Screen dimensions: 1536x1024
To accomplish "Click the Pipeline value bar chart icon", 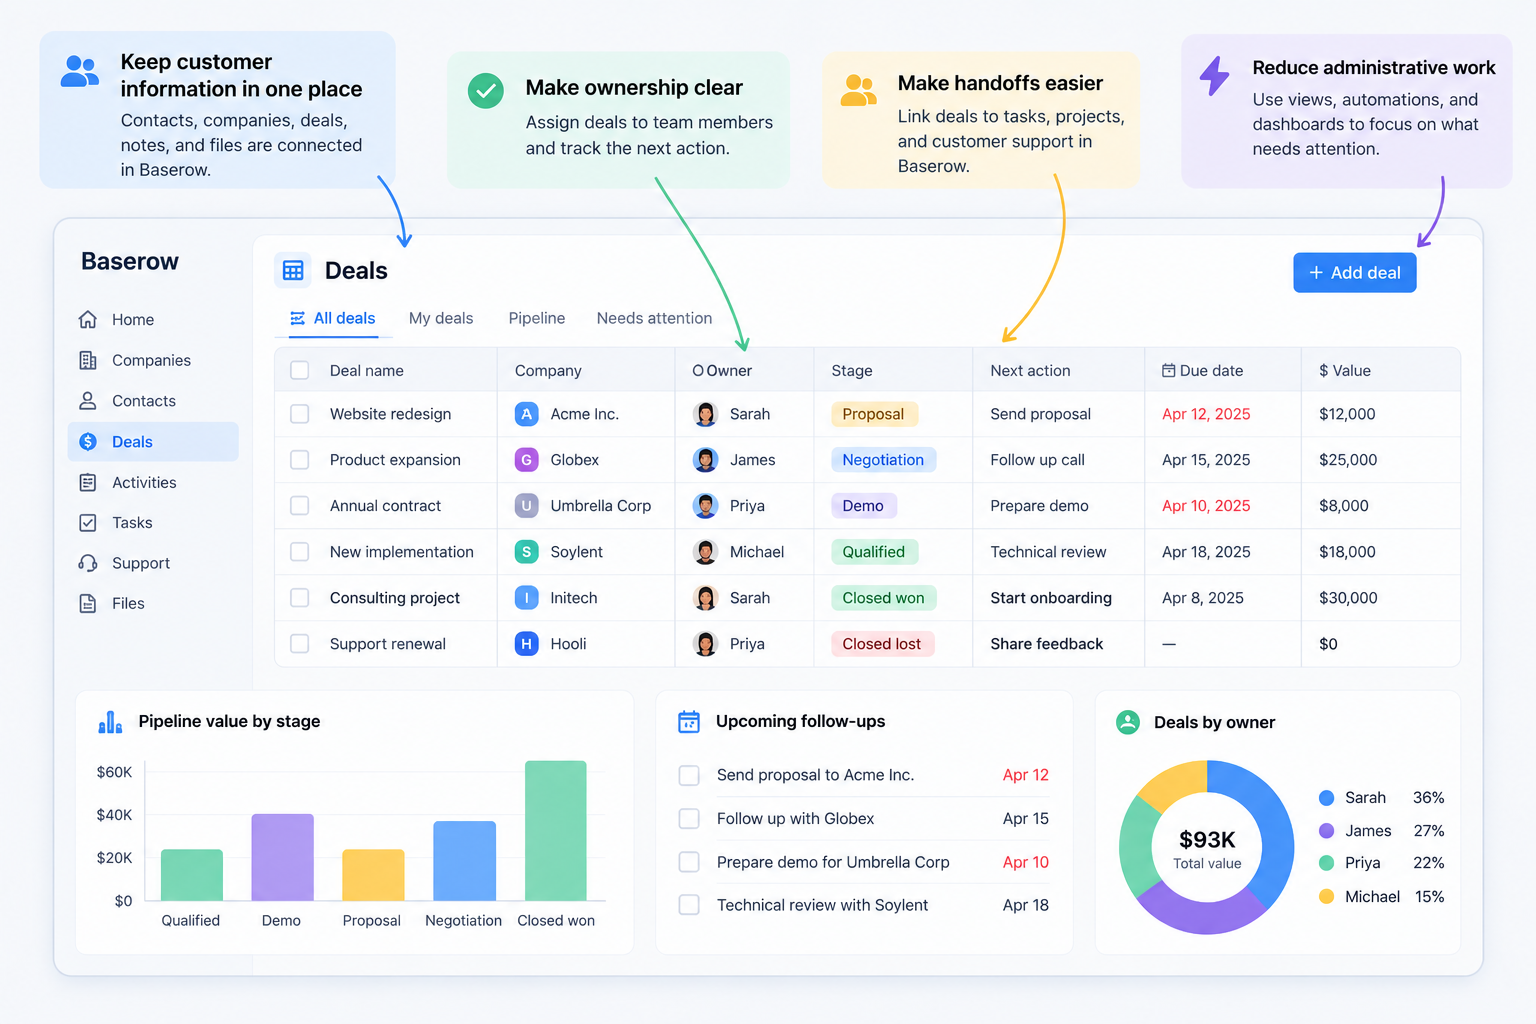I will point(110,722).
